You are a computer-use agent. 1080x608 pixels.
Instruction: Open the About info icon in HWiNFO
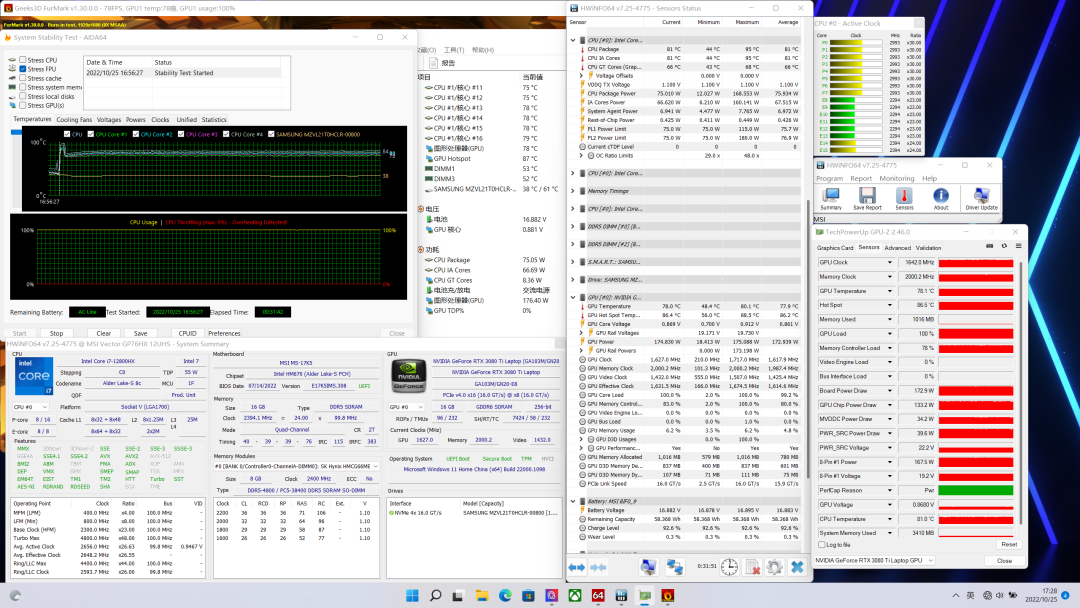pyautogui.click(x=940, y=198)
